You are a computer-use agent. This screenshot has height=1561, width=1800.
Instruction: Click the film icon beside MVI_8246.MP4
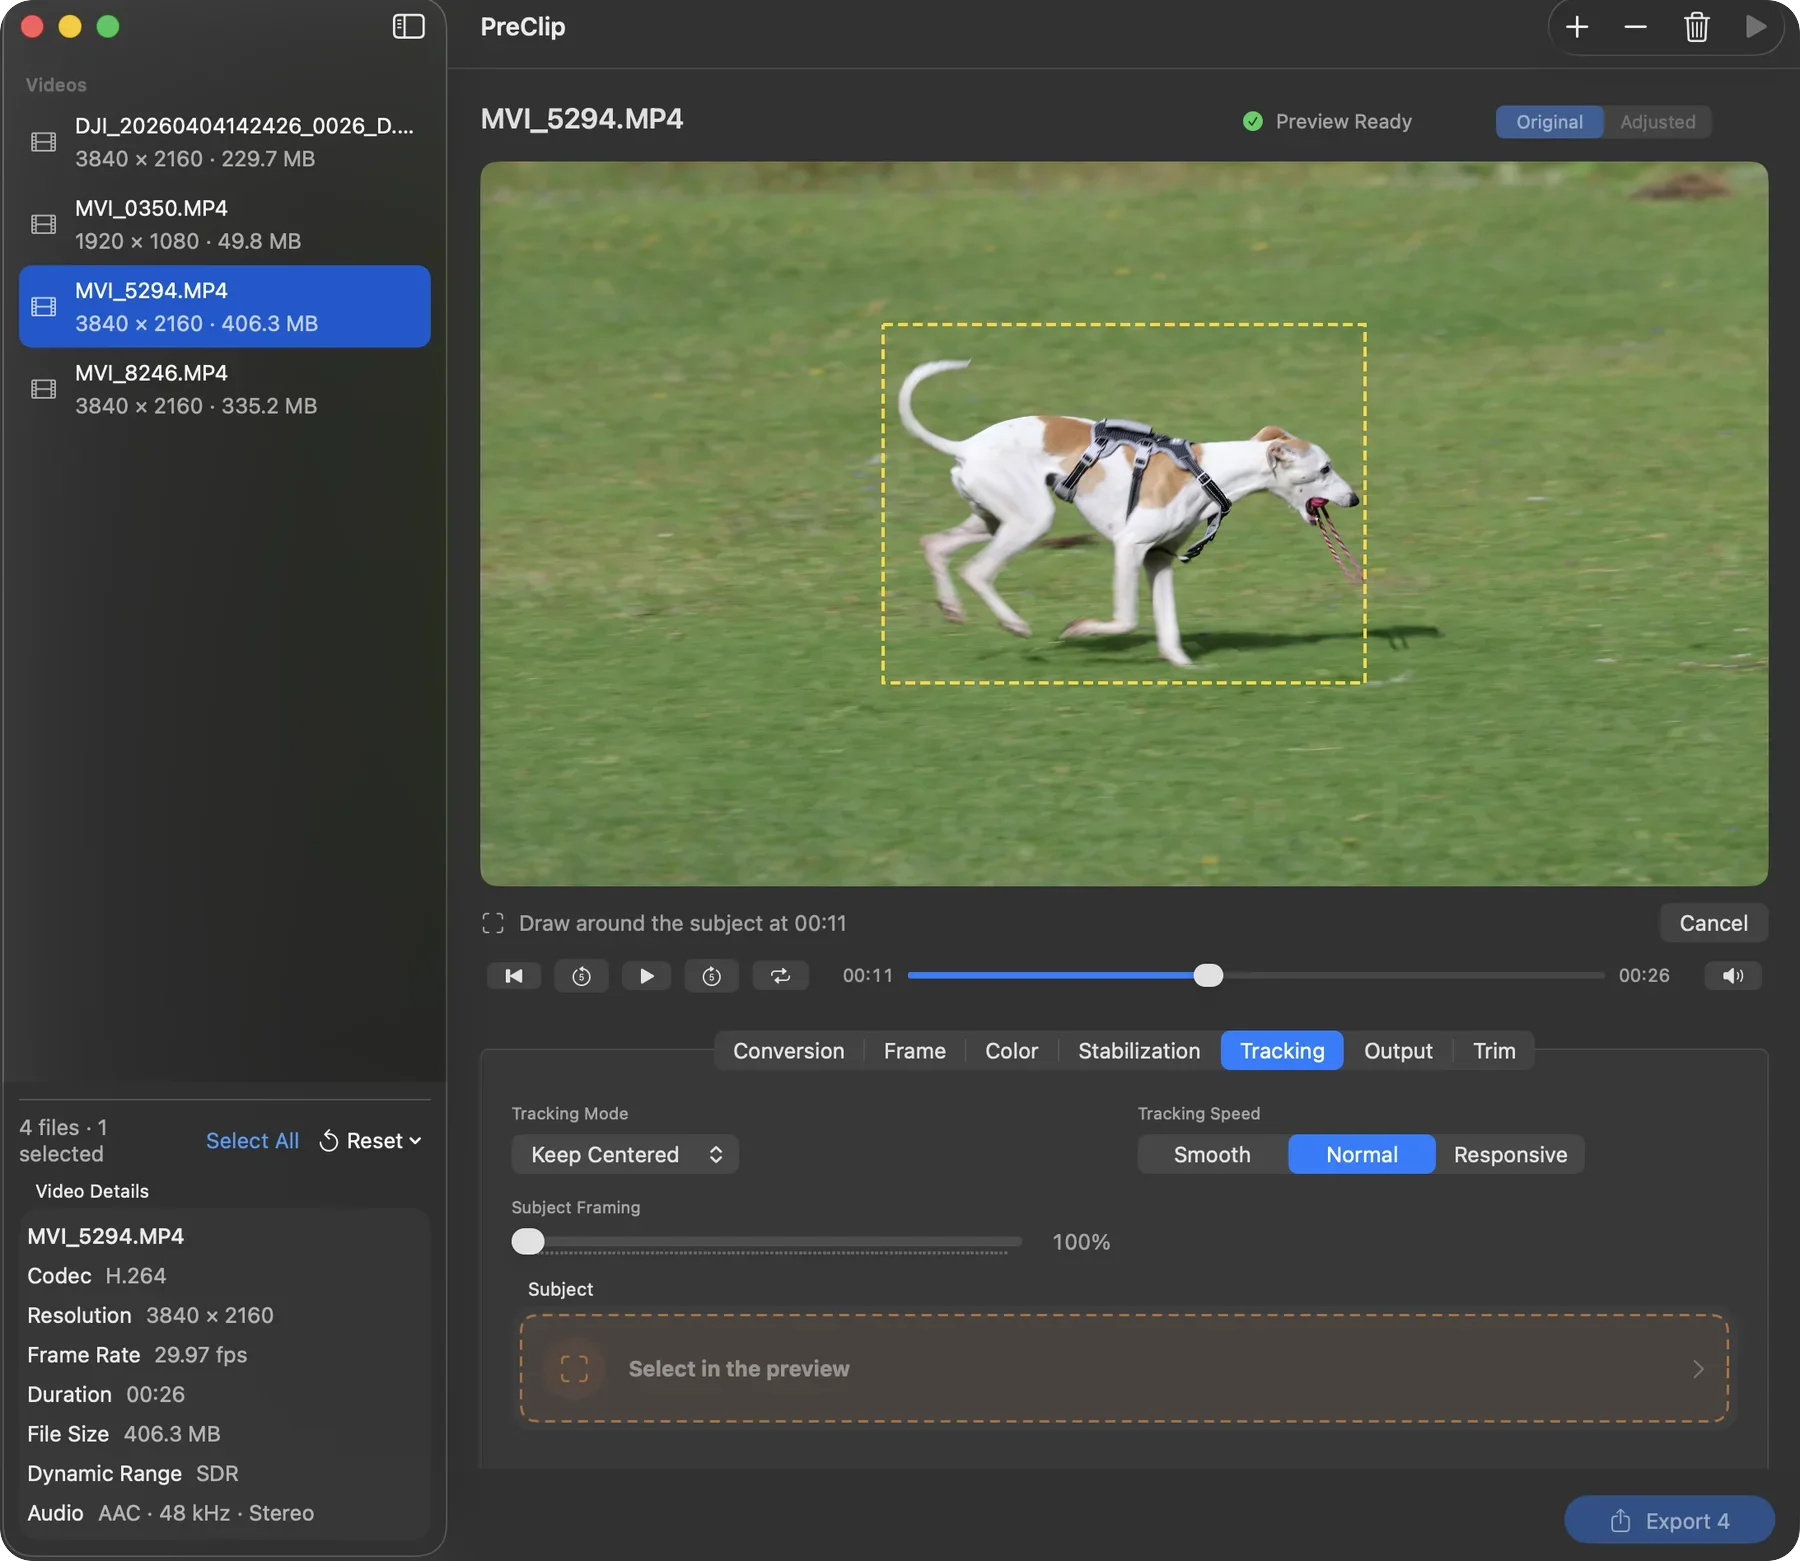click(x=44, y=389)
